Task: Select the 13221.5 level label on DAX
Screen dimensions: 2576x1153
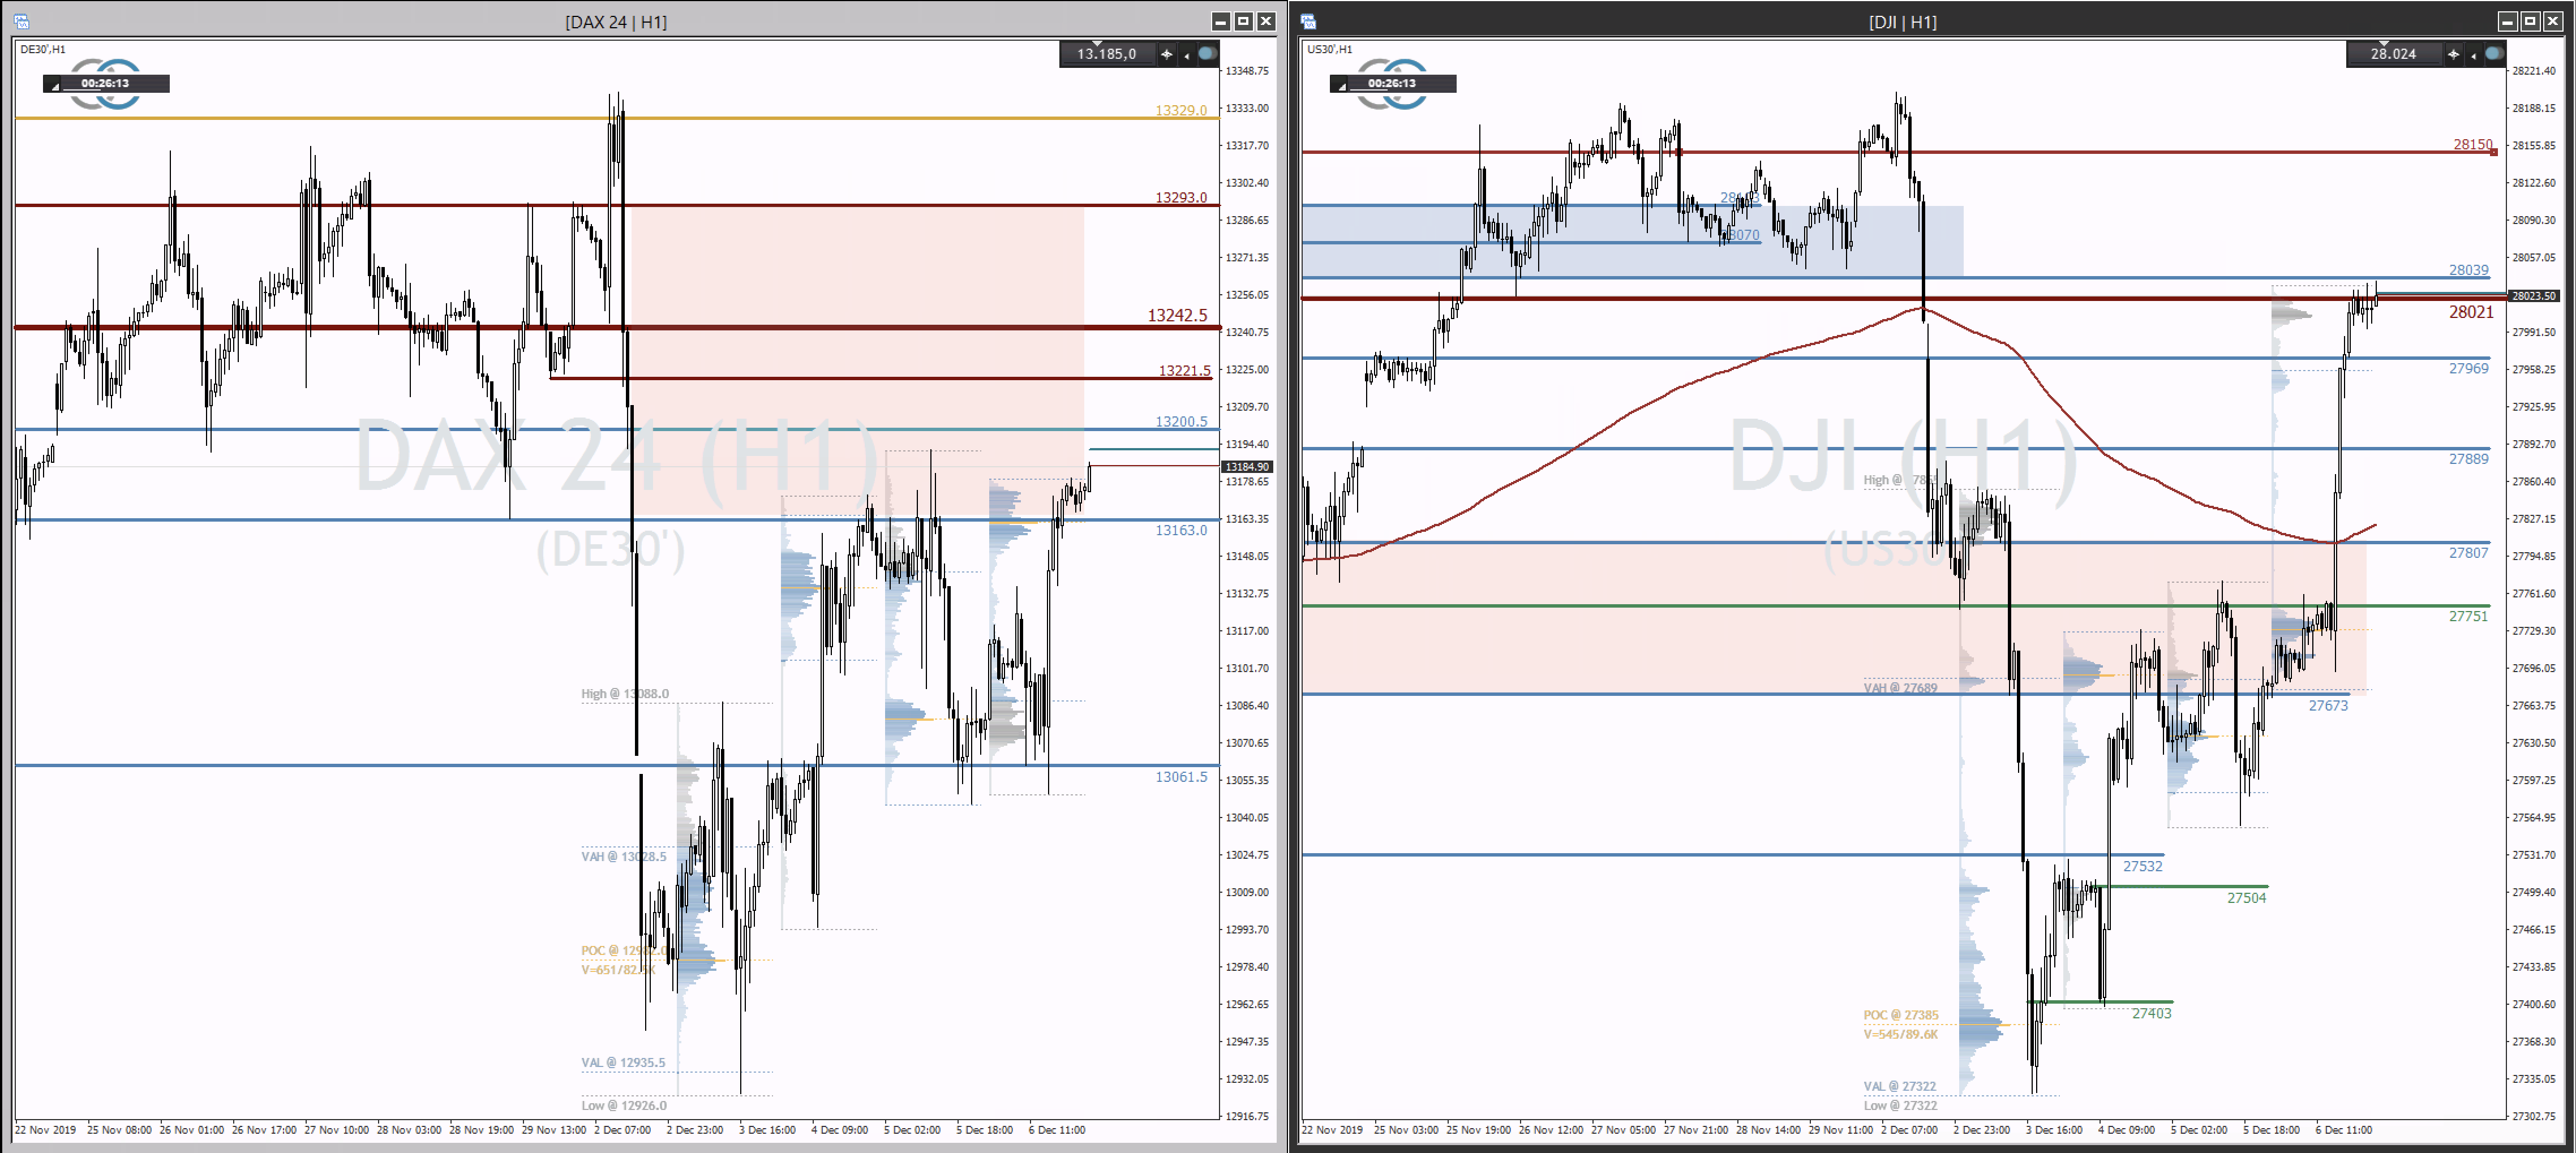Action: click(x=1184, y=370)
